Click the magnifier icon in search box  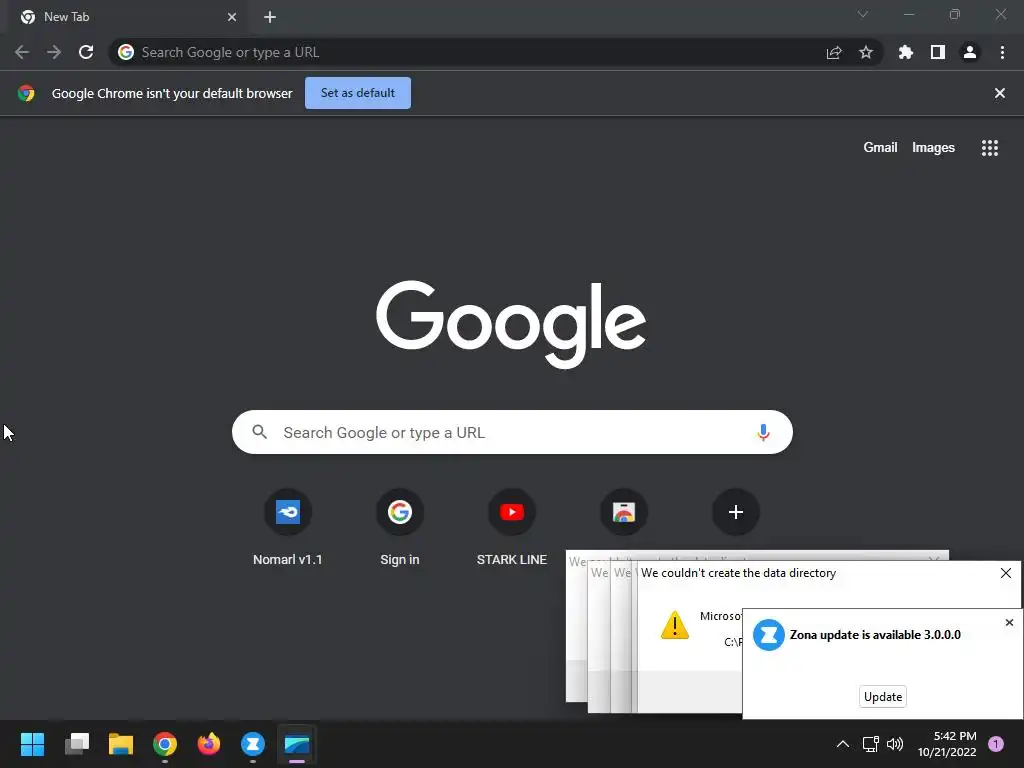click(x=259, y=432)
